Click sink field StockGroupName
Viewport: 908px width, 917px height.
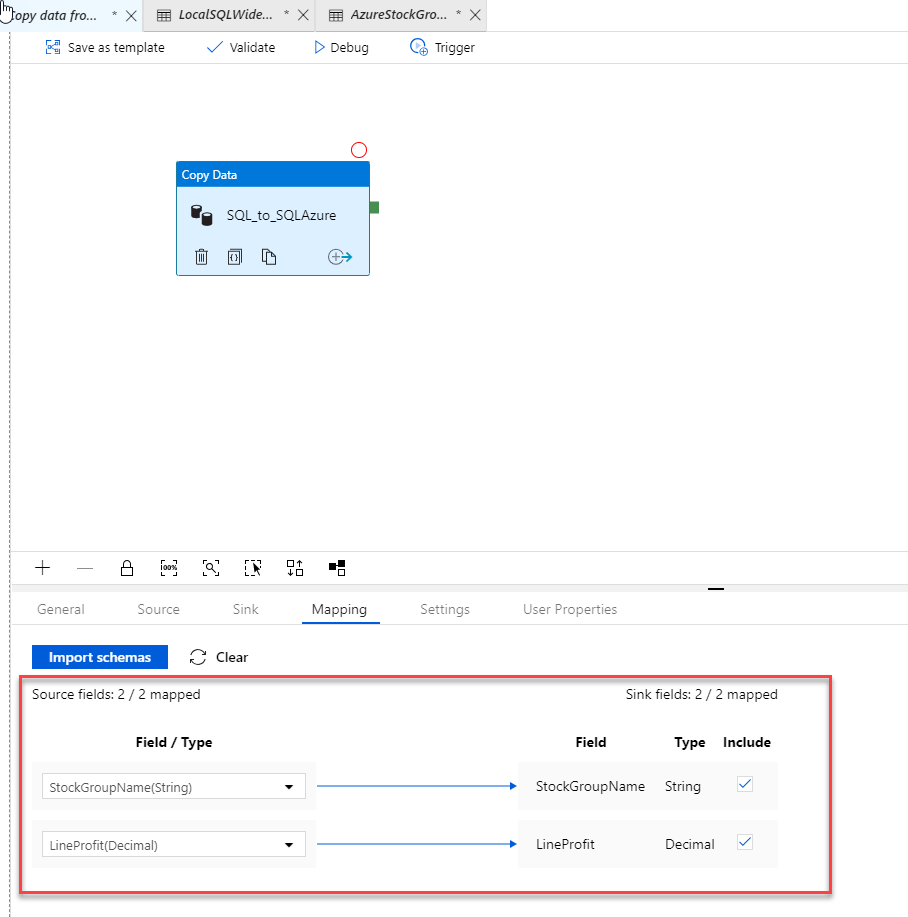[x=590, y=786]
